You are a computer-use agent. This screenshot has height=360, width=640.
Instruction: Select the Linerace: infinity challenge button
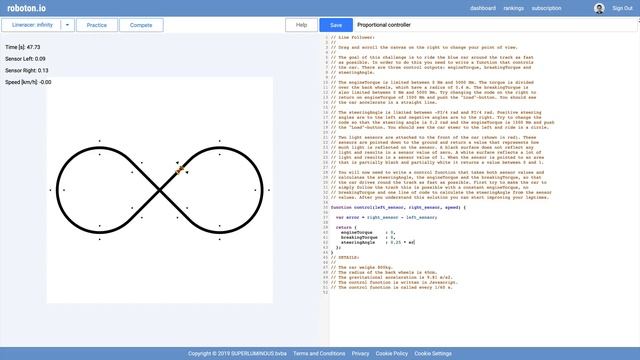[32, 25]
